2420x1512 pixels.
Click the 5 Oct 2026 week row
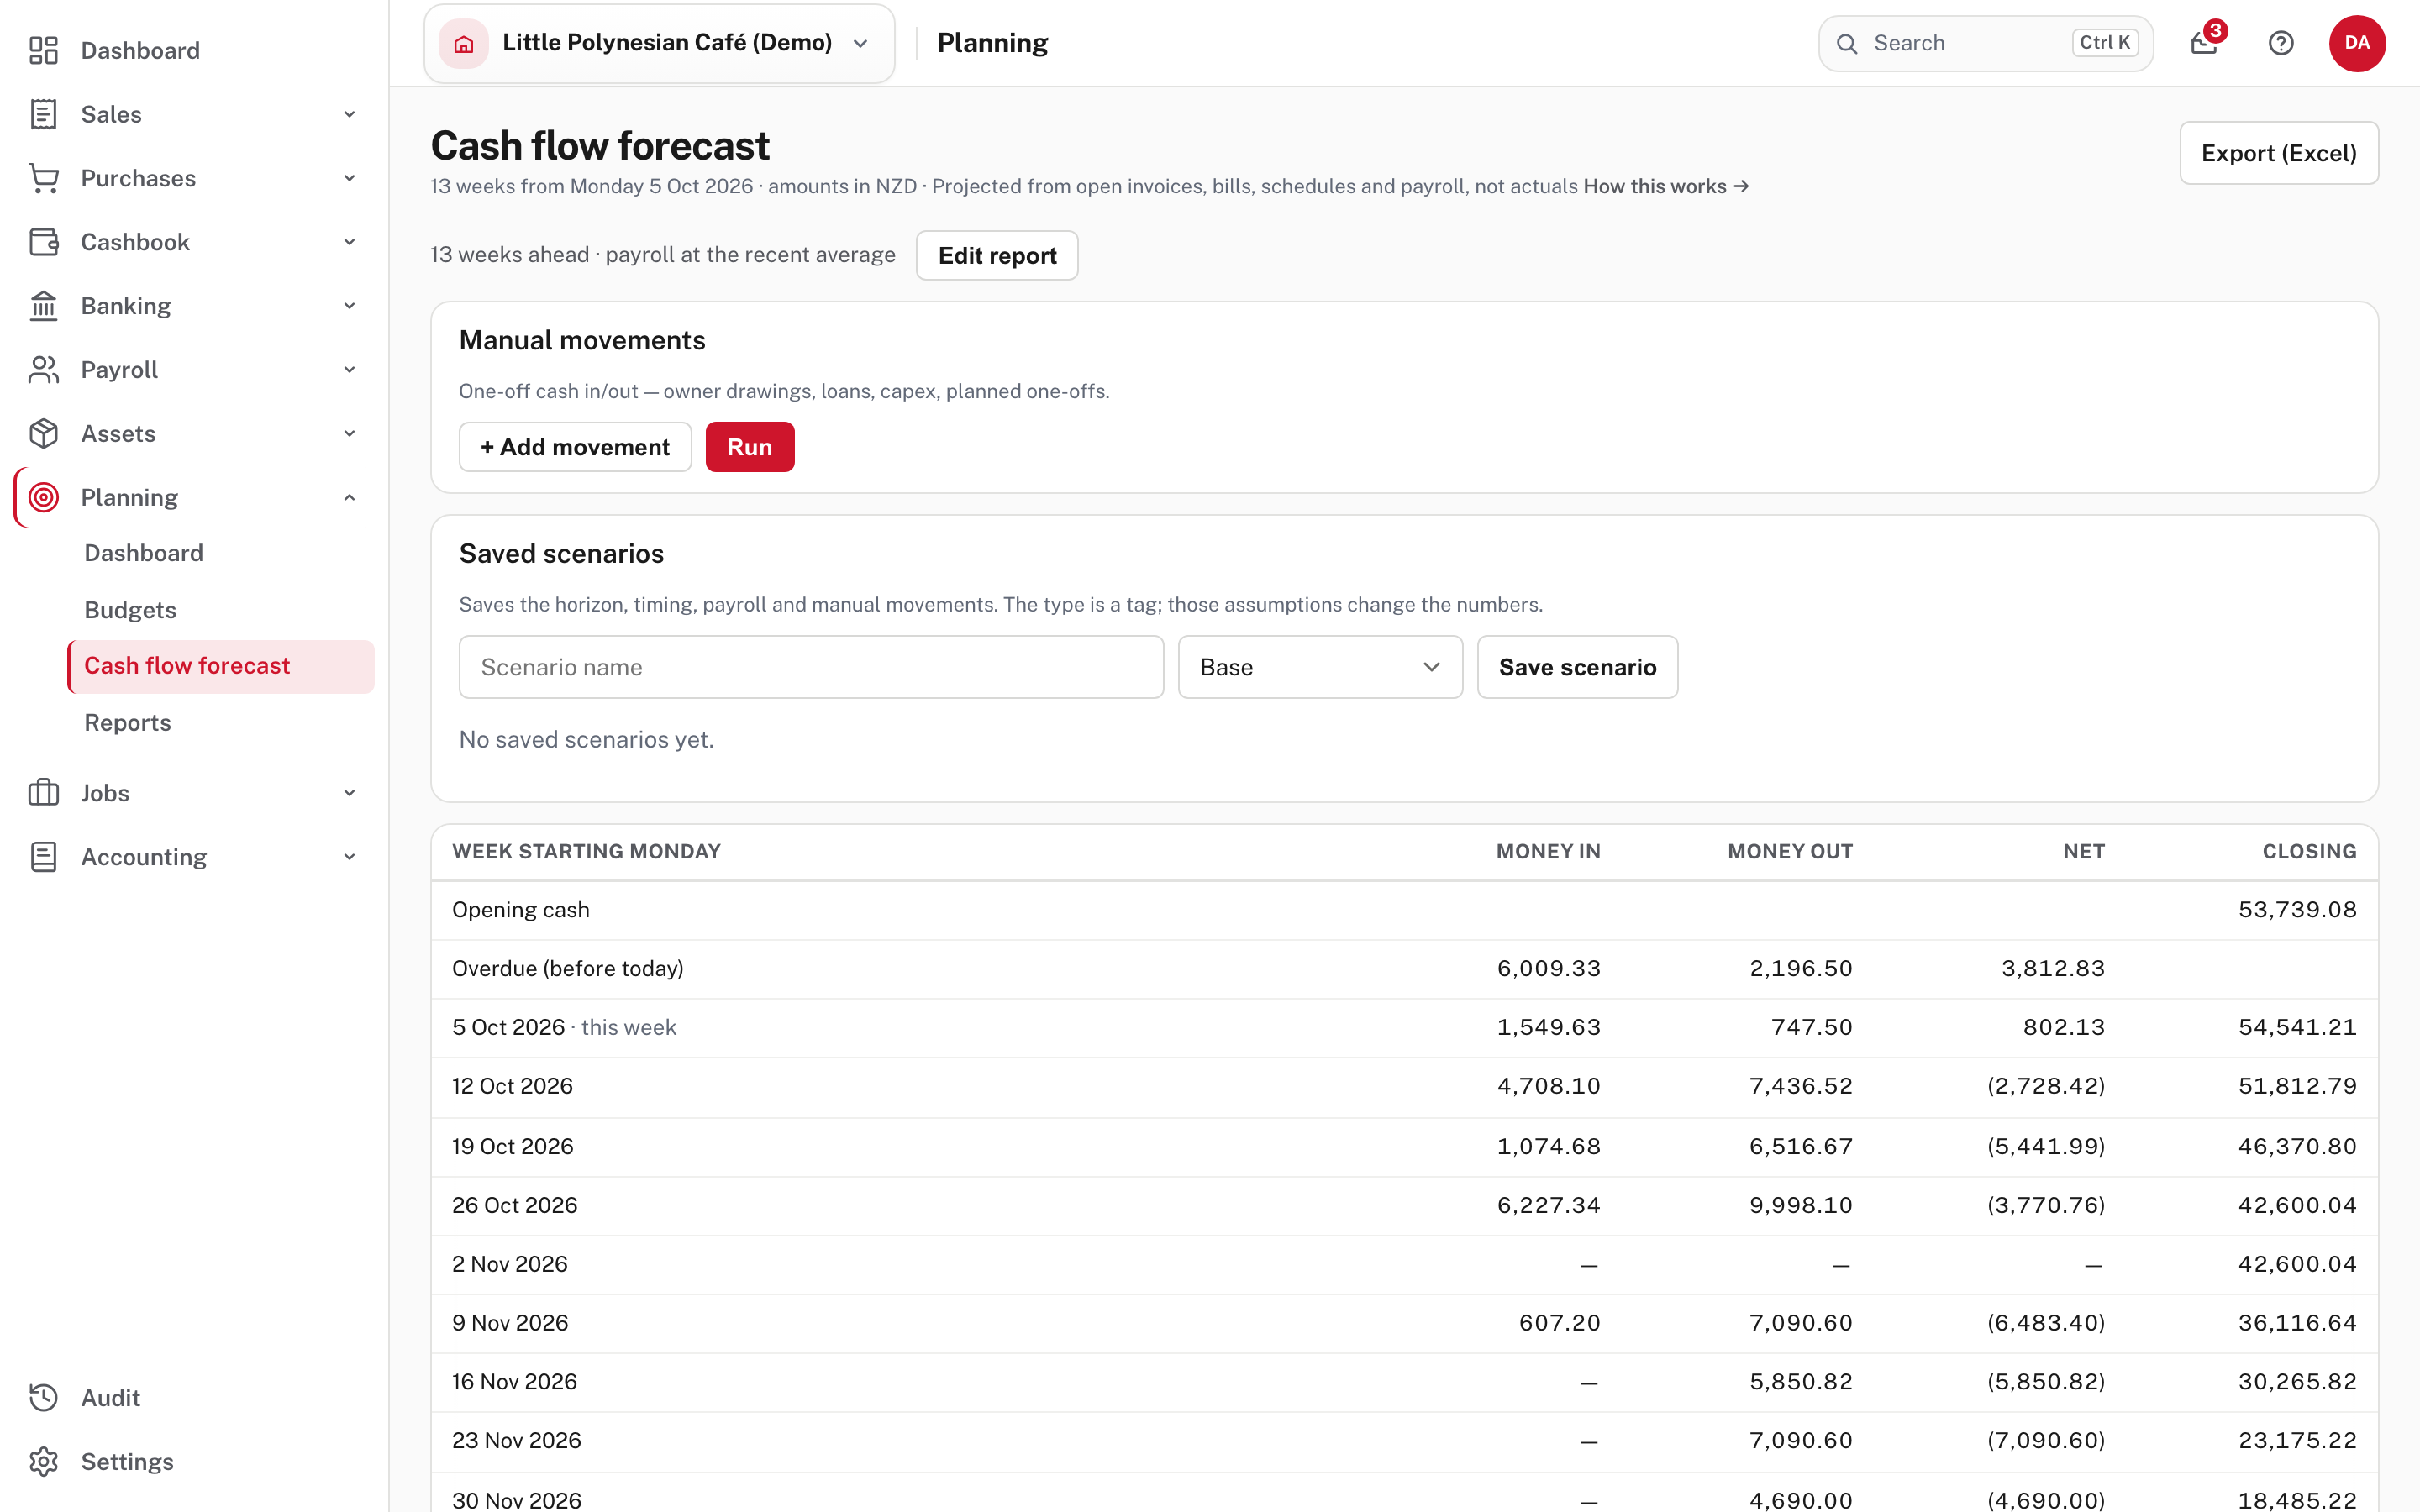[1404, 1028]
